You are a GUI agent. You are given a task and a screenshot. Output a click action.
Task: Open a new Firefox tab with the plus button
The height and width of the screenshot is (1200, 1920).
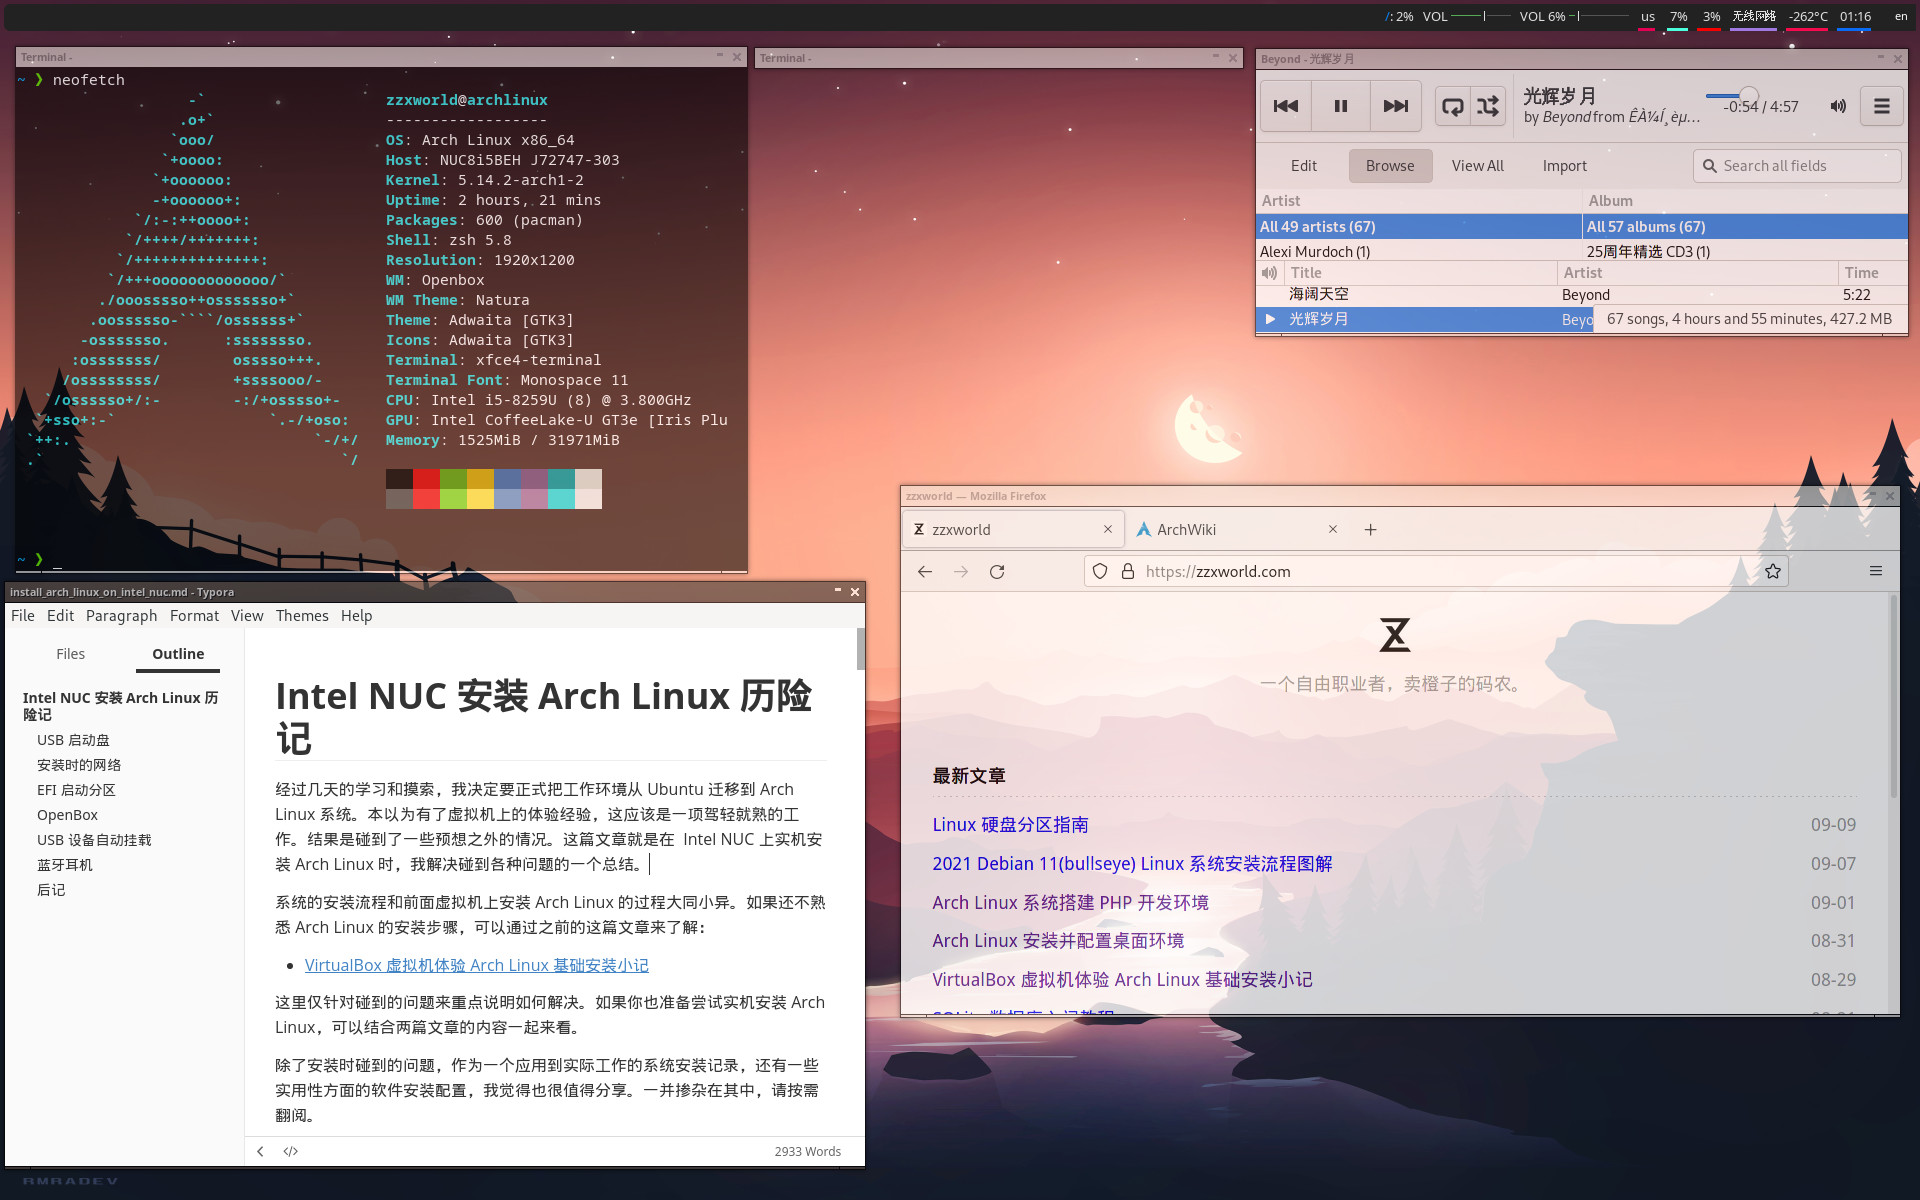tap(1370, 529)
